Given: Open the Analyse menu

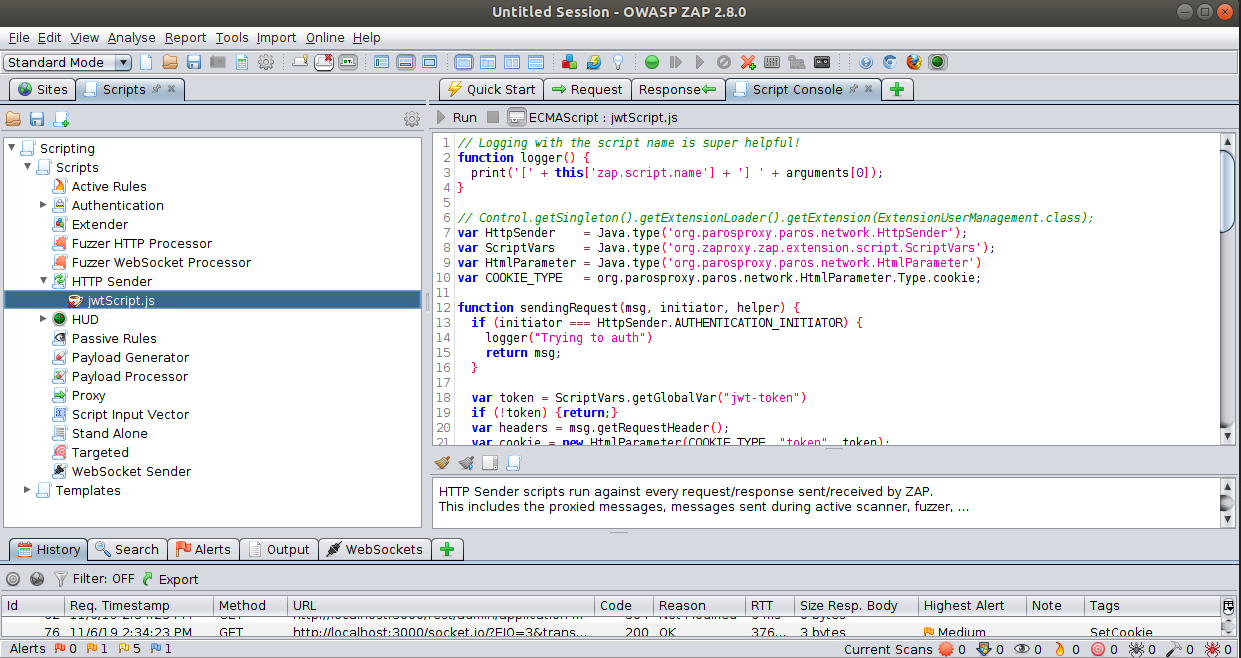Looking at the screenshot, I should (131, 37).
